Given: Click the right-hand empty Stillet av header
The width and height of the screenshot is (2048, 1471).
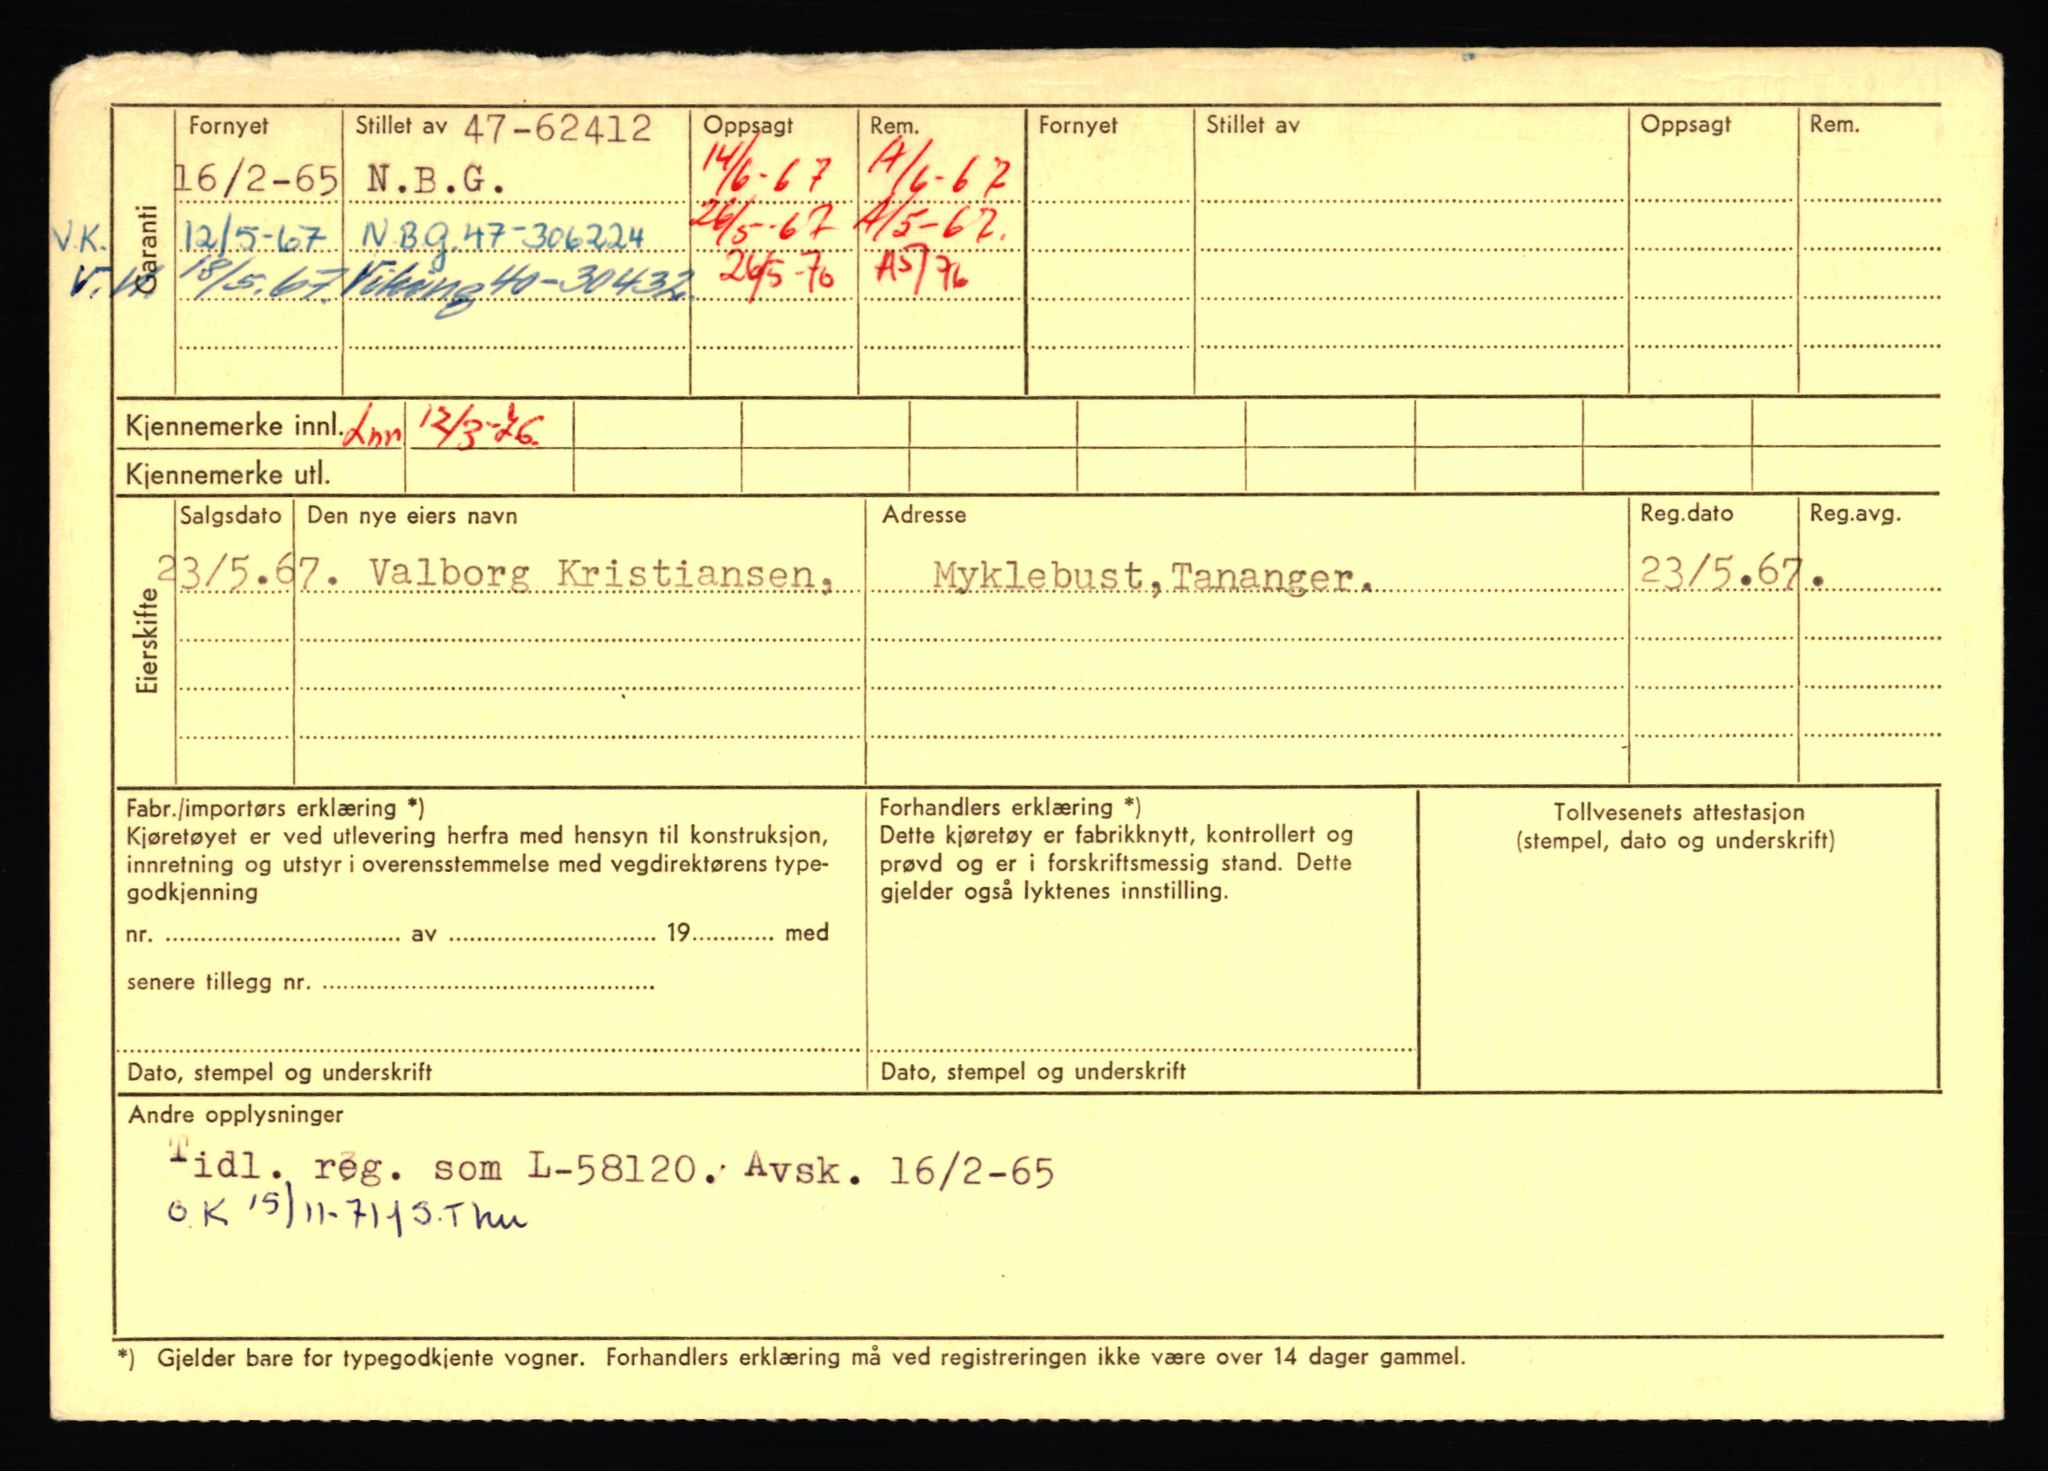Looking at the screenshot, I should (x=1252, y=125).
